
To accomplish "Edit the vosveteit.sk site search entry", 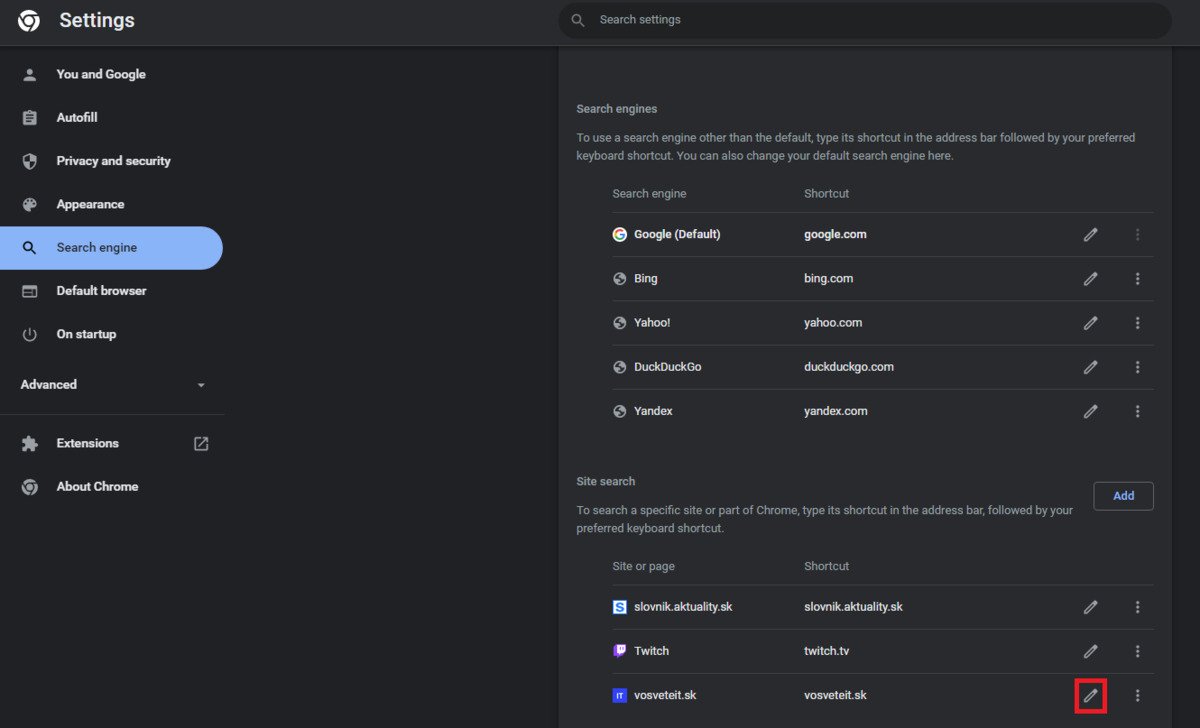I will pos(1090,695).
